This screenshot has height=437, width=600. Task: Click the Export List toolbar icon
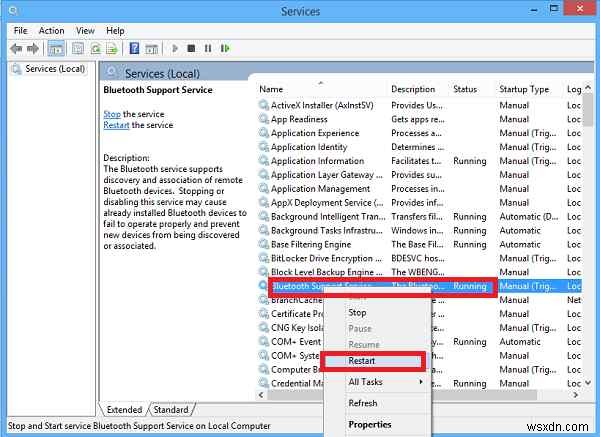tap(112, 49)
